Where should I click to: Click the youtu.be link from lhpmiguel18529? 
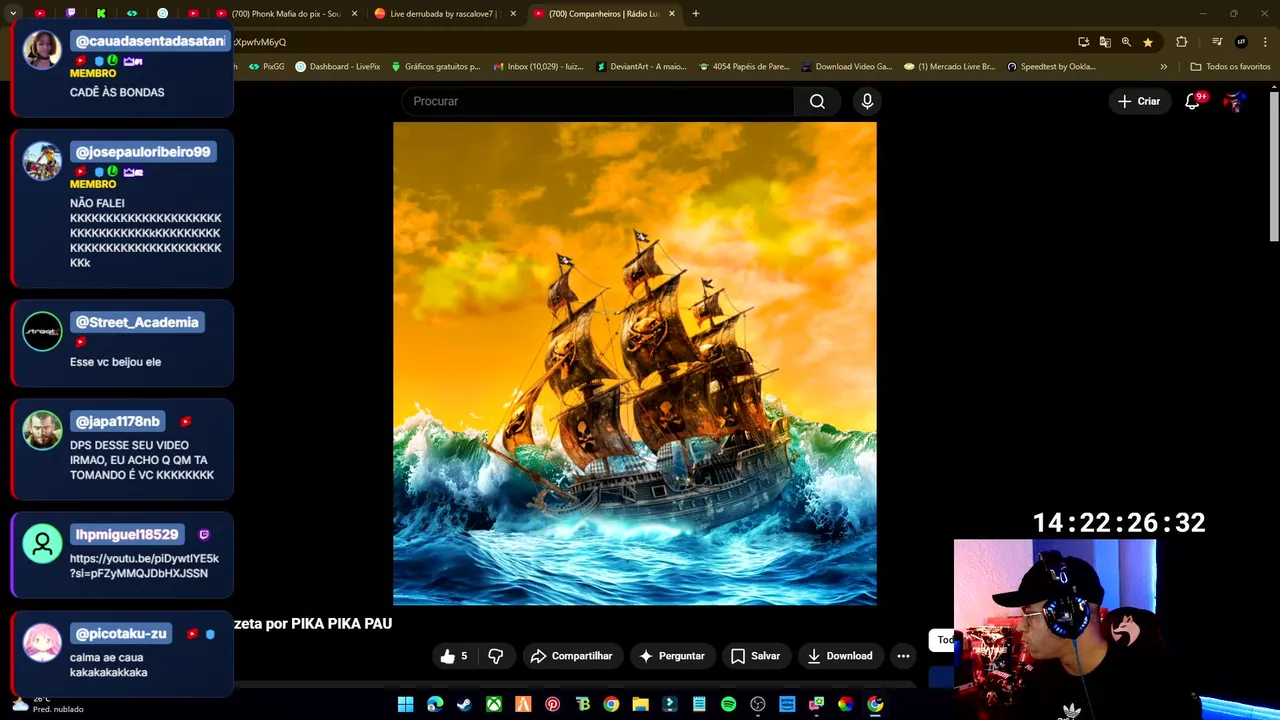pyautogui.click(x=144, y=566)
